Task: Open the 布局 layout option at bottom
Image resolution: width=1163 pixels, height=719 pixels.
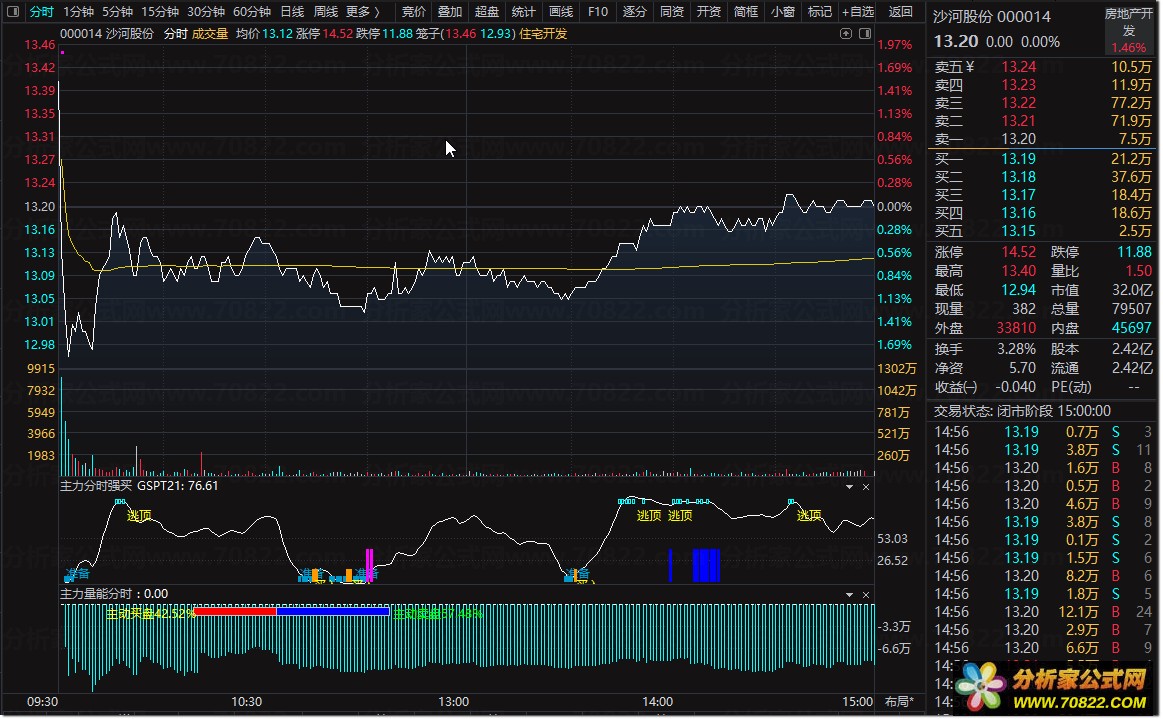Action: pos(899,702)
